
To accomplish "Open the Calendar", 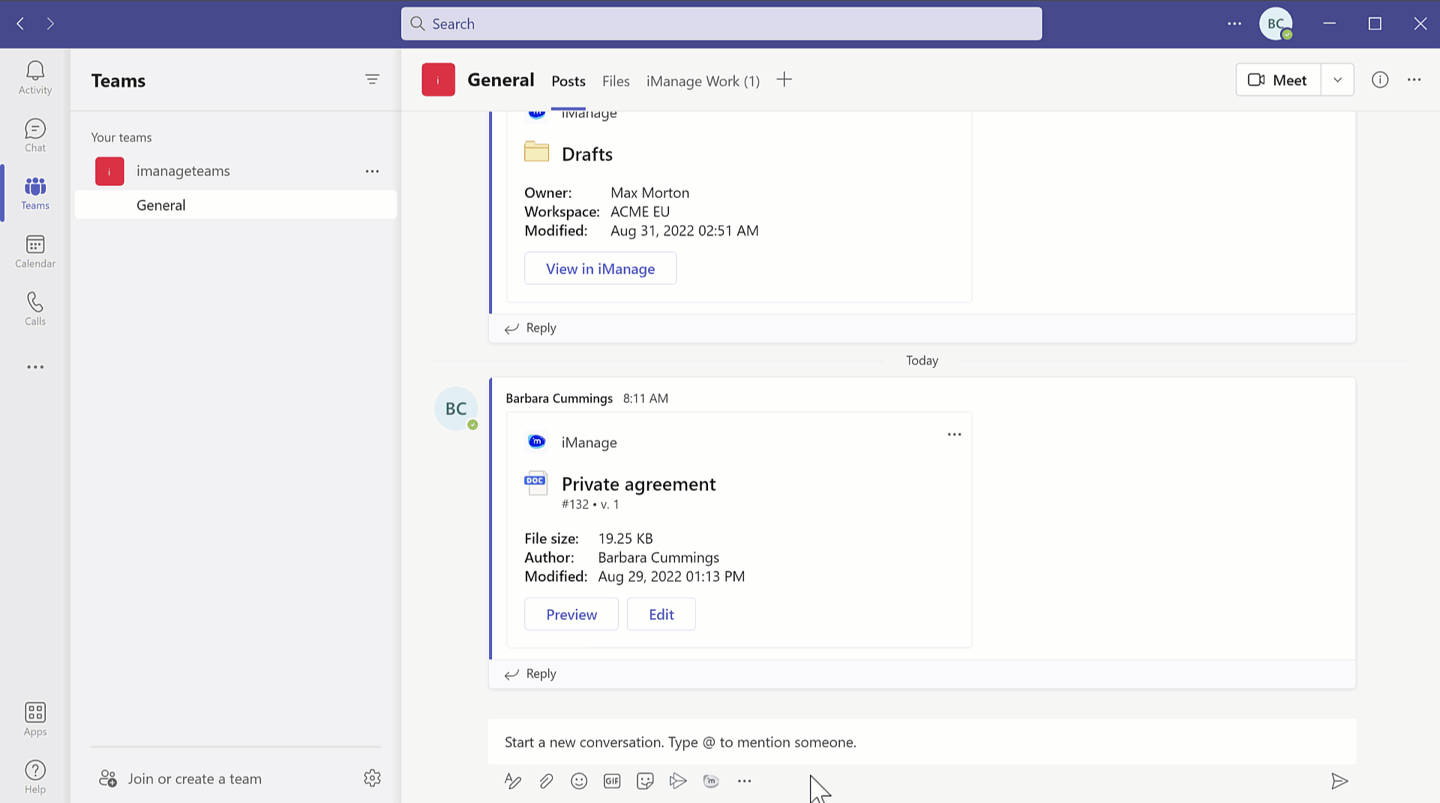I will (x=34, y=250).
